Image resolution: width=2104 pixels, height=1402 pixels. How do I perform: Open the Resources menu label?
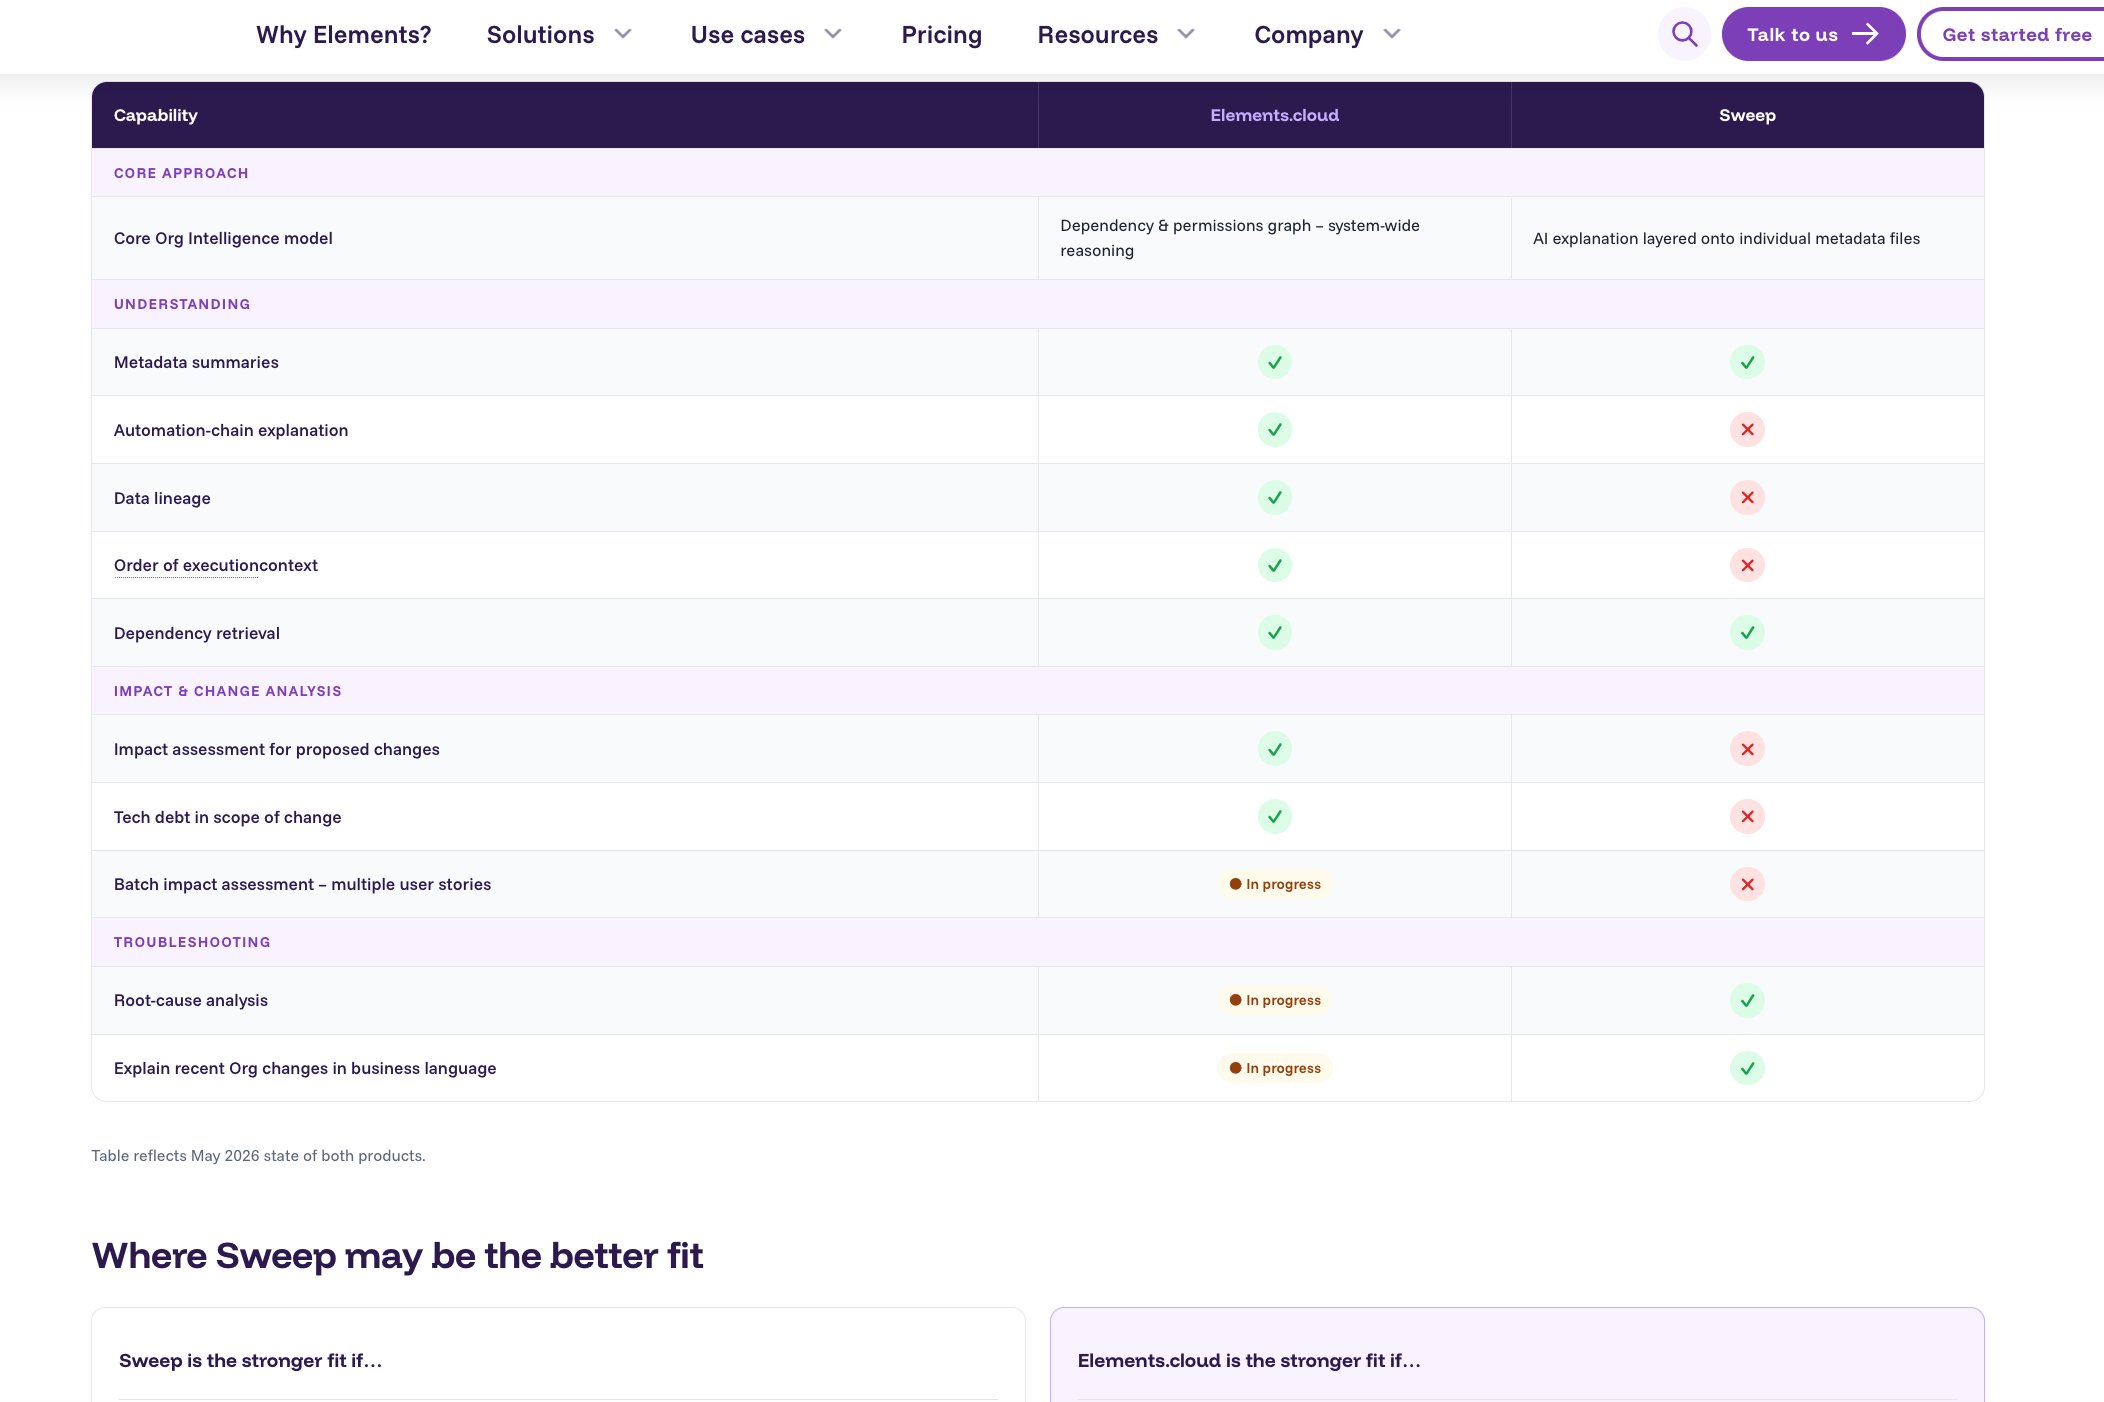point(1097,35)
